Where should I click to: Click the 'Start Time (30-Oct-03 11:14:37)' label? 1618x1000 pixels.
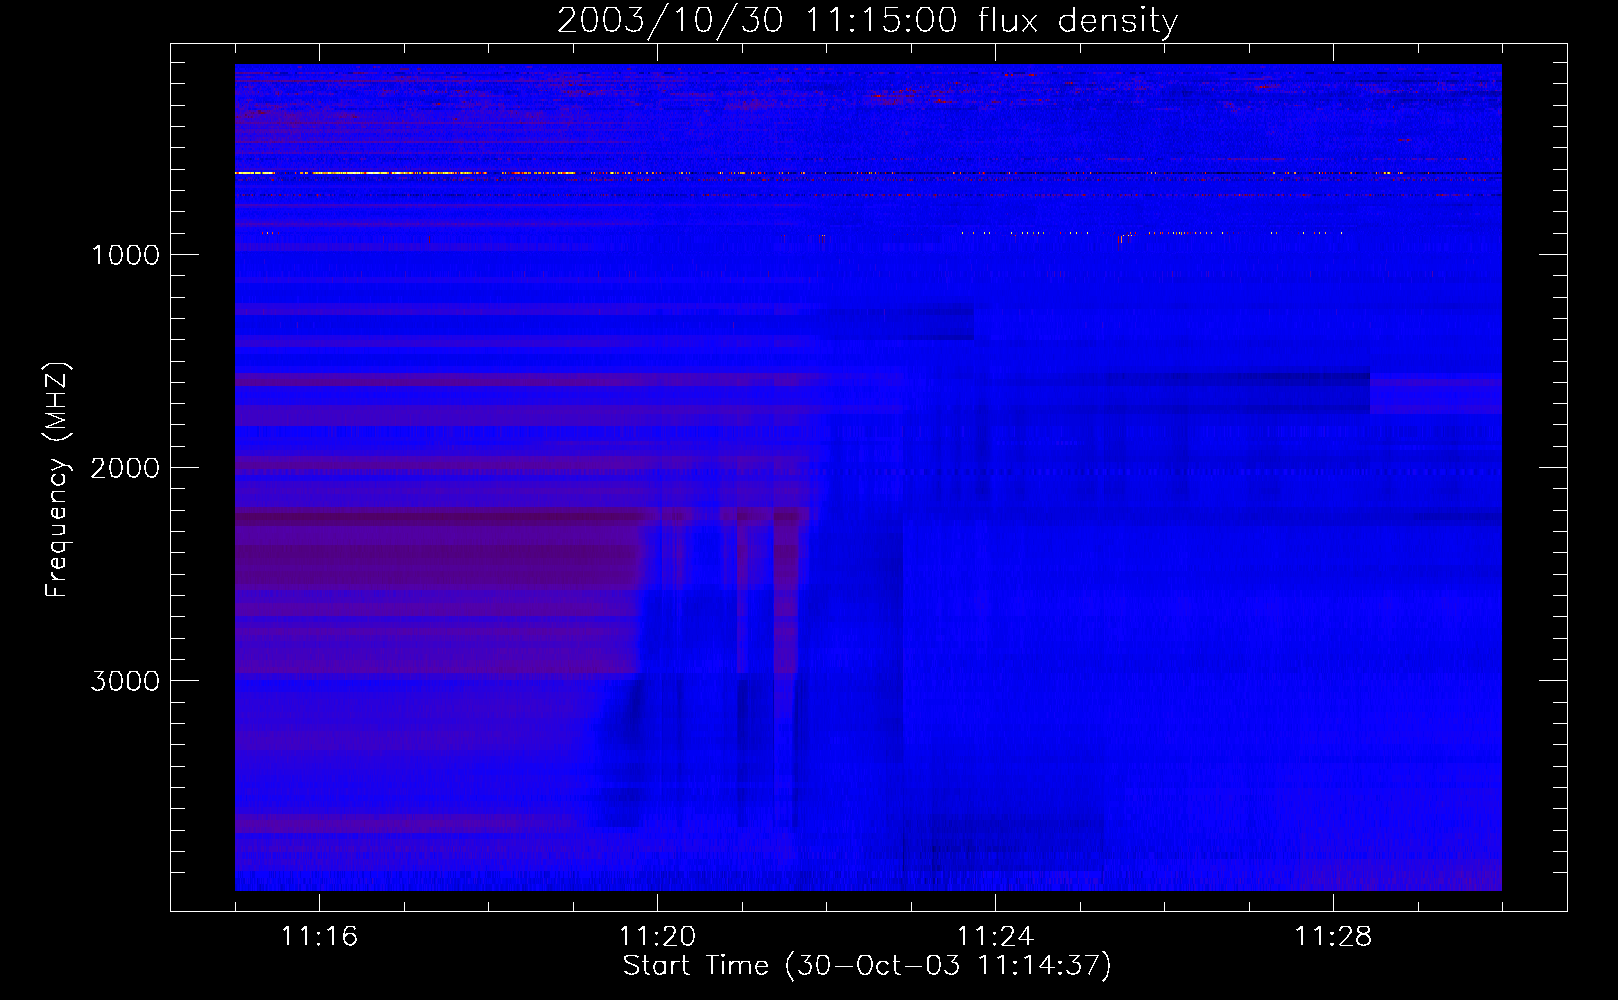coord(867,966)
